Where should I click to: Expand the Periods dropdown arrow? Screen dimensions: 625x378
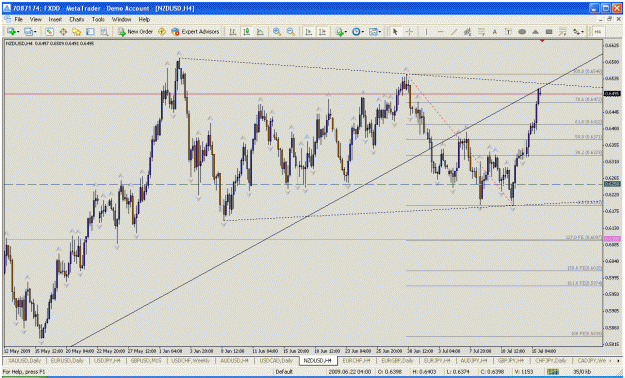(363, 32)
